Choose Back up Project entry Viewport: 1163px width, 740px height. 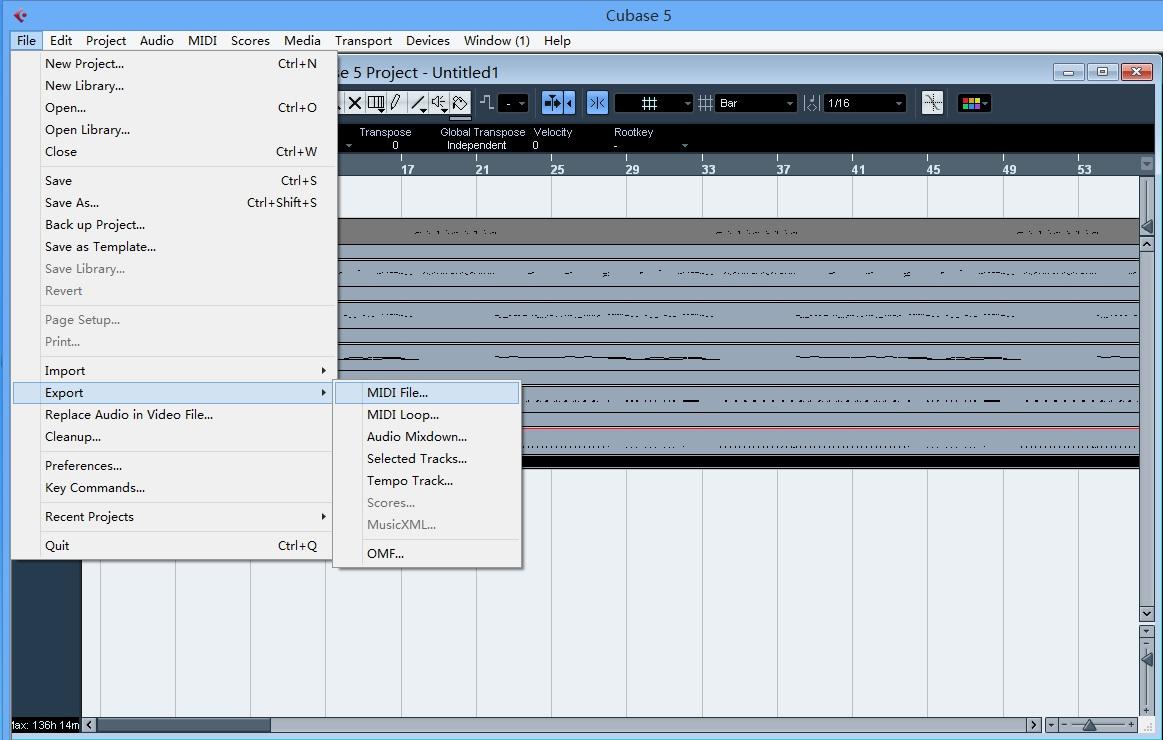[175, 225]
